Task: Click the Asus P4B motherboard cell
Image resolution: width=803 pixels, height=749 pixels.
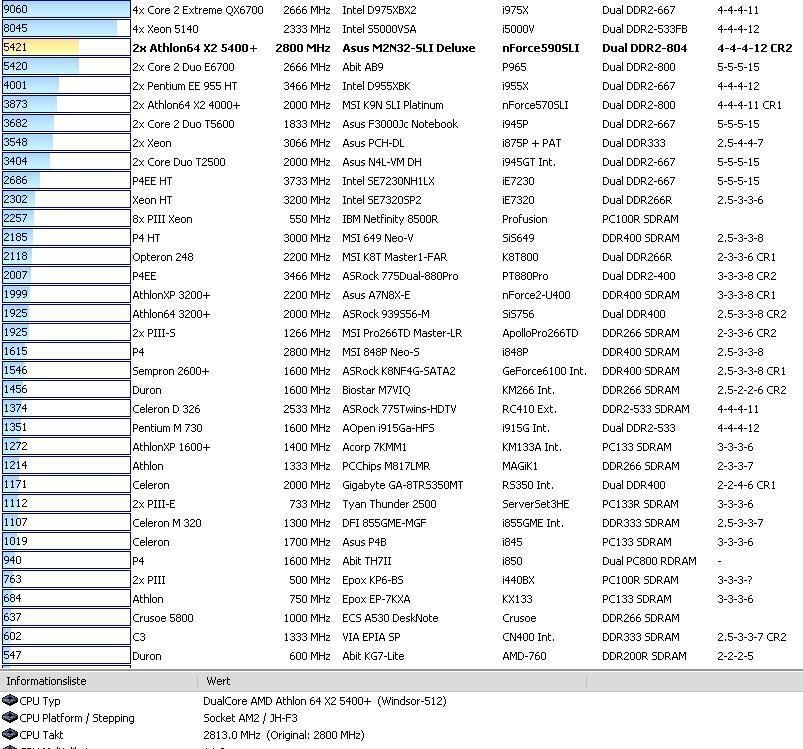Action: [x=364, y=542]
